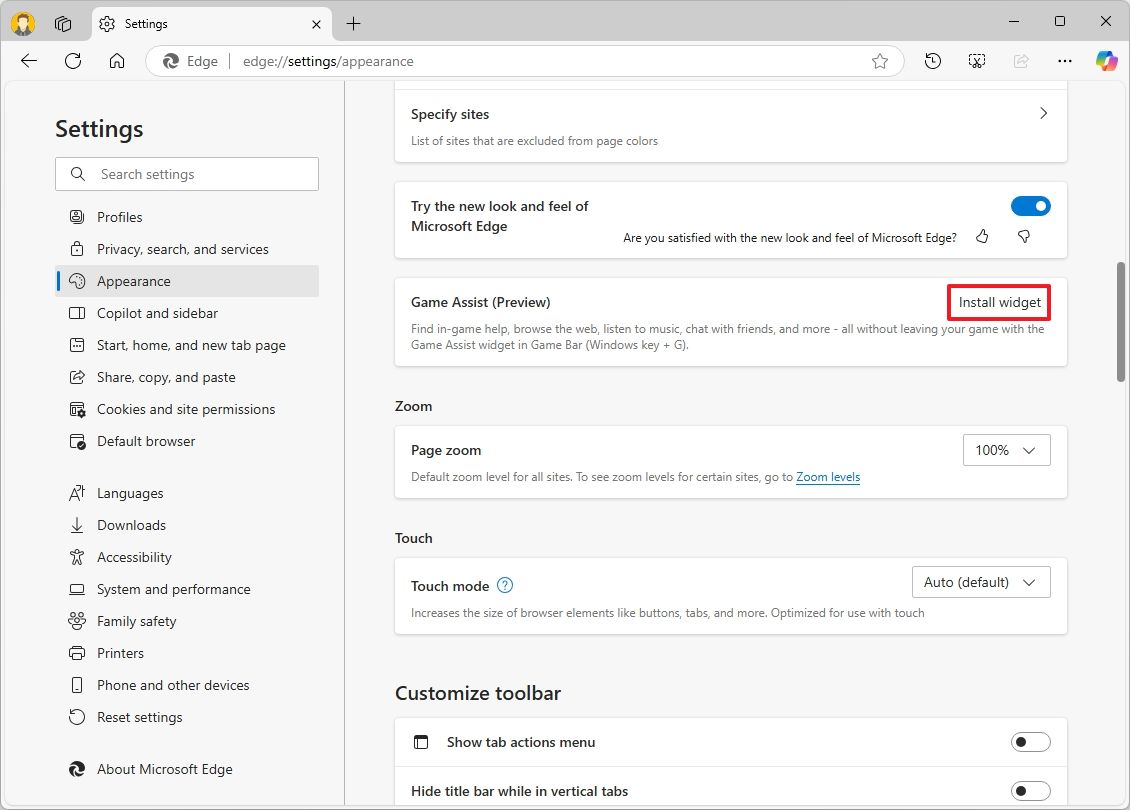Click the Reset settings icon
The width and height of the screenshot is (1130, 810).
point(77,717)
